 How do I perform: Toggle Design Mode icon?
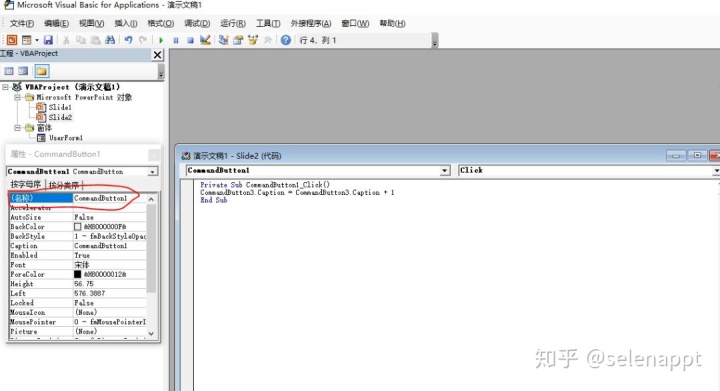205,40
